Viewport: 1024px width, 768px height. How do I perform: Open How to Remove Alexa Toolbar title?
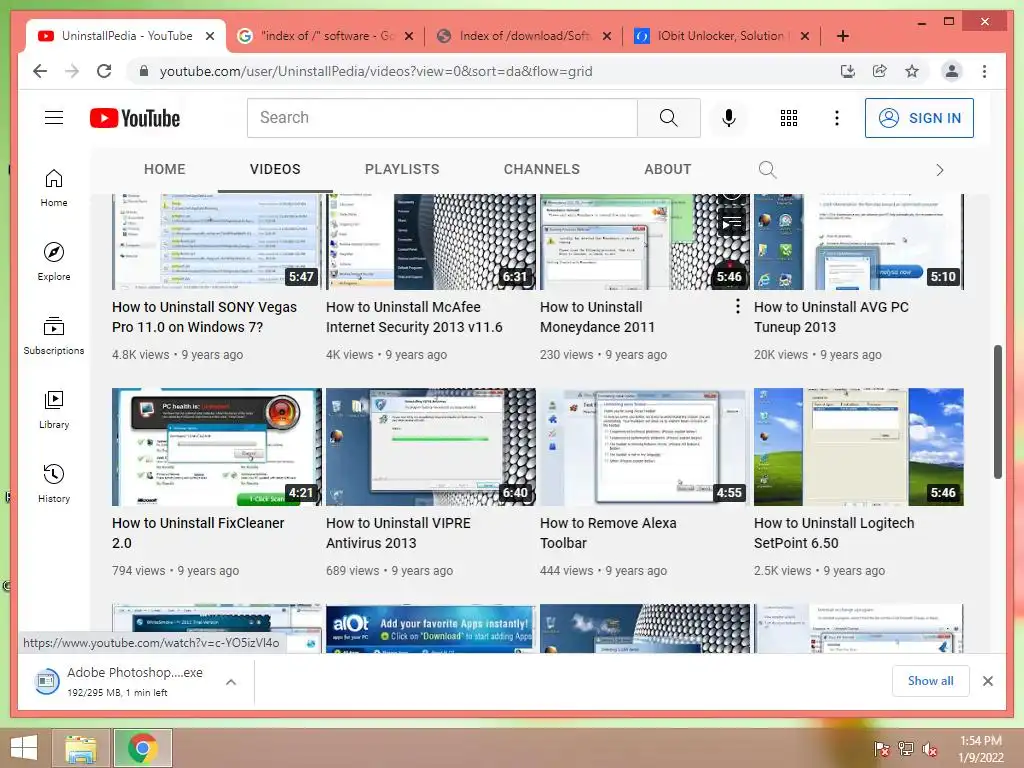tap(608, 533)
